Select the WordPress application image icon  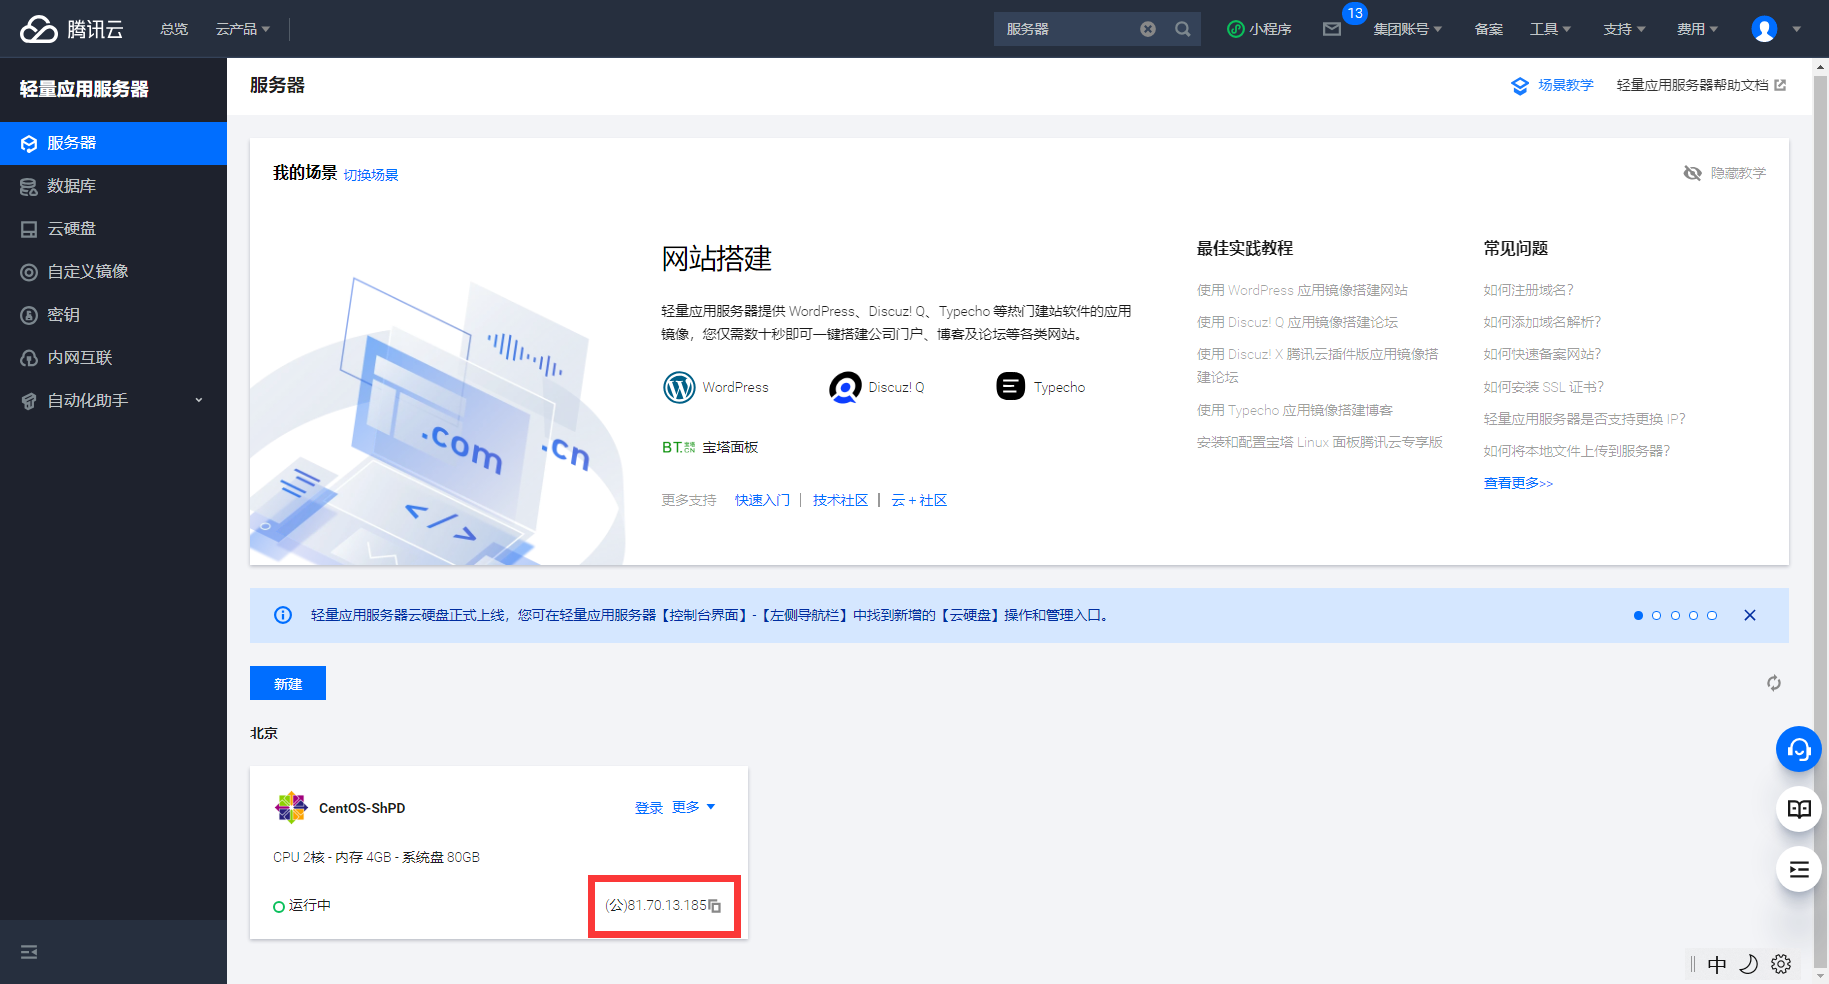[679, 387]
